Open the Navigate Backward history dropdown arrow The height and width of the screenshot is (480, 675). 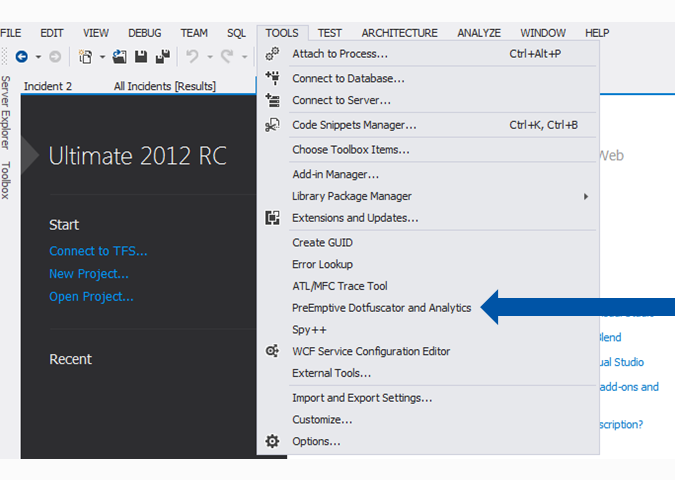click(x=38, y=57)
